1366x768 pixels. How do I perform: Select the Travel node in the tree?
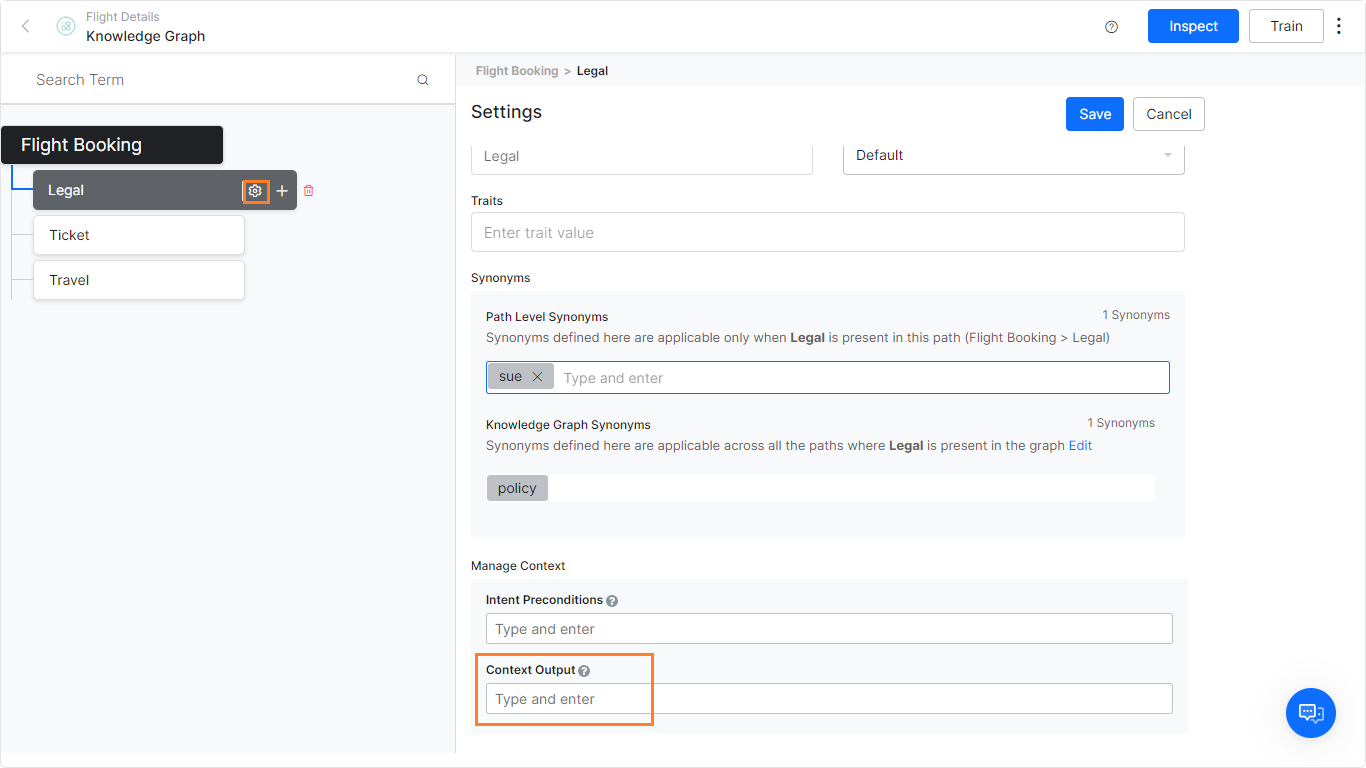[138, 280]
